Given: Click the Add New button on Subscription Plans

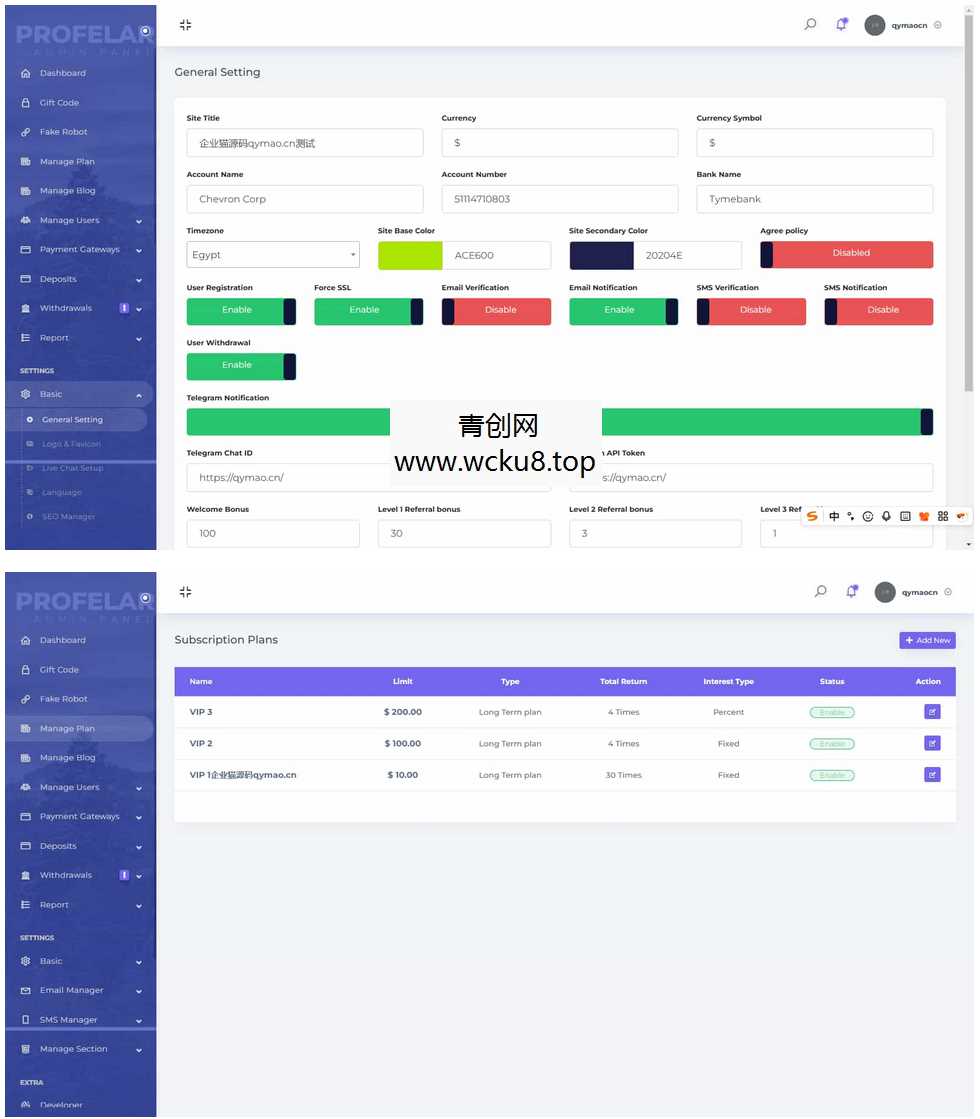Looking at the screenshot, I should click(926, 640).
